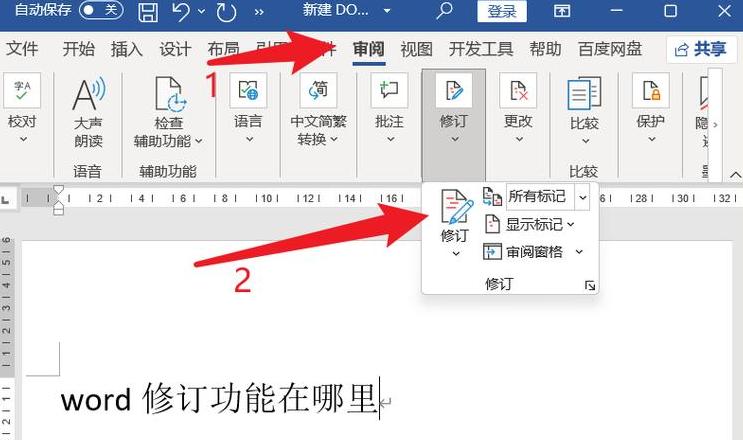Select the 审阅 ribbon tab
The image size is (743, 440).
(369, 49)
